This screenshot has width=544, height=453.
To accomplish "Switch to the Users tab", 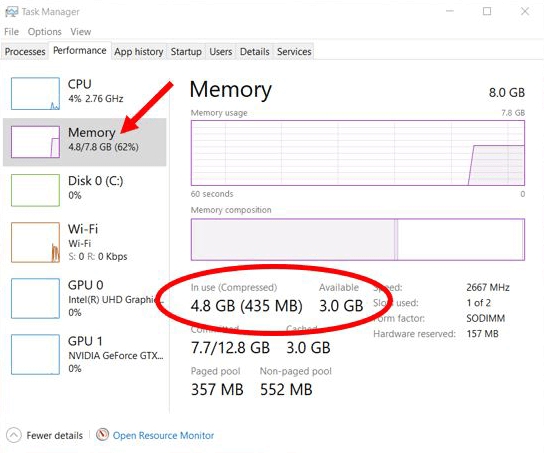I will pos(221,52).
